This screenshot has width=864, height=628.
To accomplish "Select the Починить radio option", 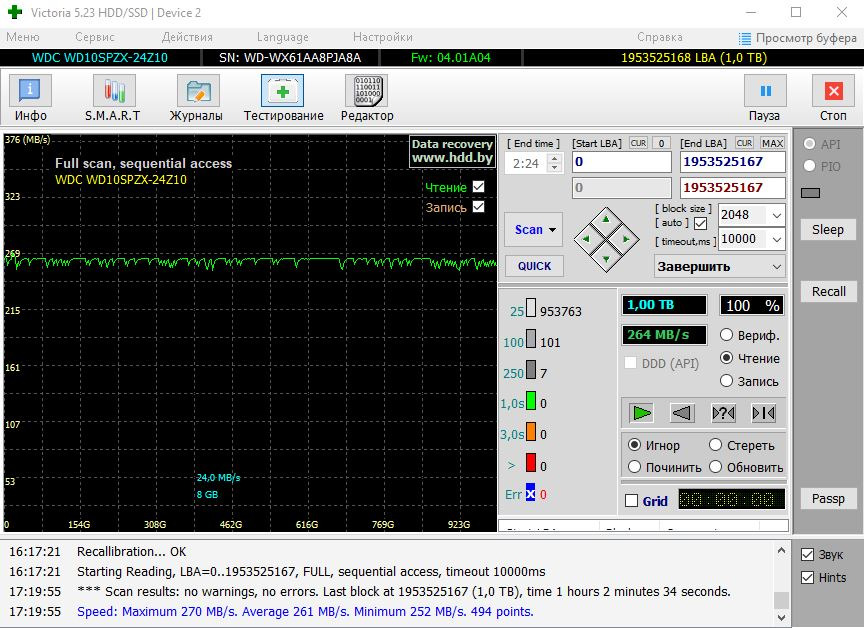I will [635, 467].
